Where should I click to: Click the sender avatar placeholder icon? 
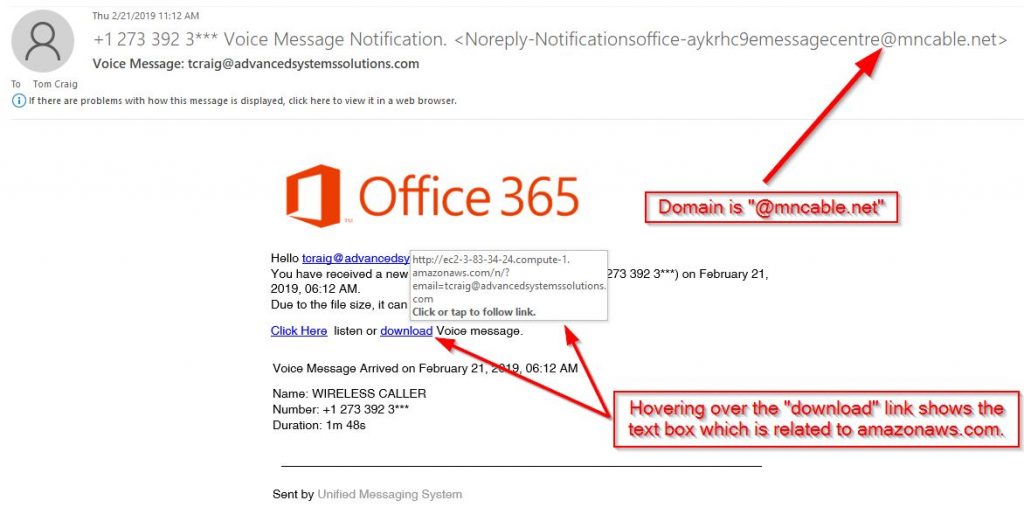click(42, 40)
